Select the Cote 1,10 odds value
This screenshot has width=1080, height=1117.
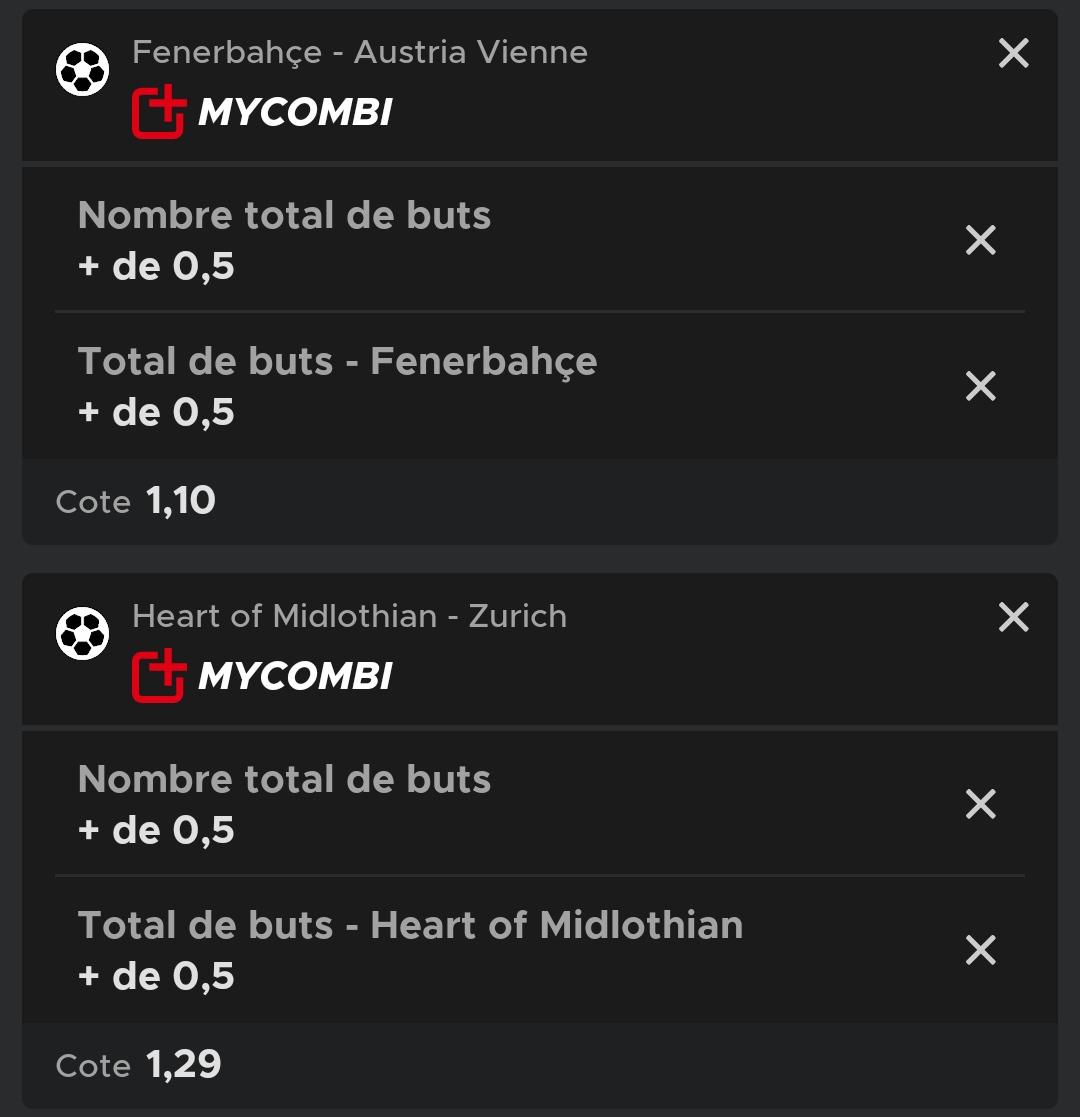coord(180,501)
